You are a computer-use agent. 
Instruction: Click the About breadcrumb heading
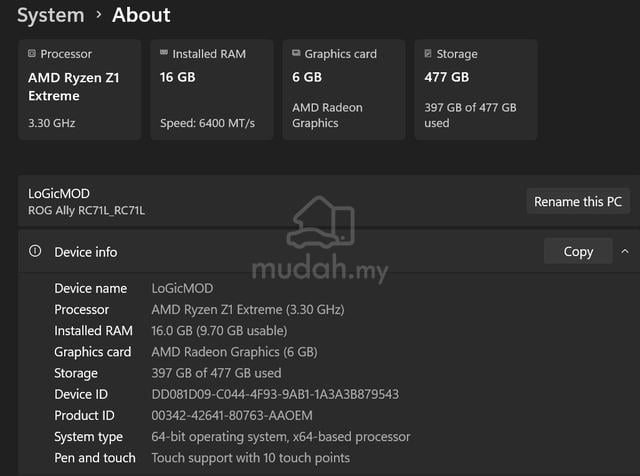click(141, 16)
